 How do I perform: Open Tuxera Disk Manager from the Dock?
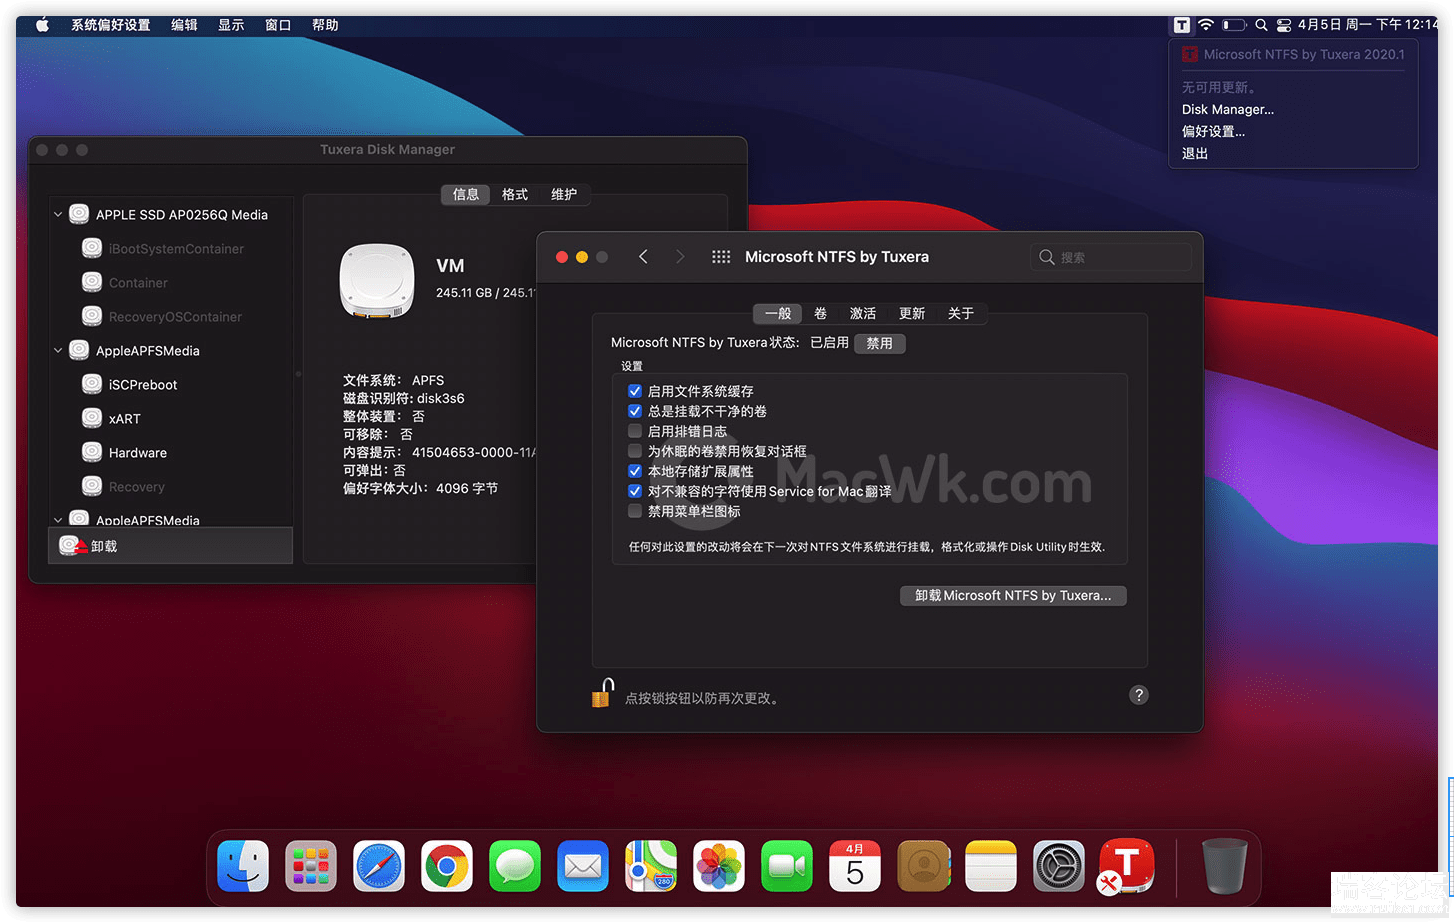click(1126, 866)
